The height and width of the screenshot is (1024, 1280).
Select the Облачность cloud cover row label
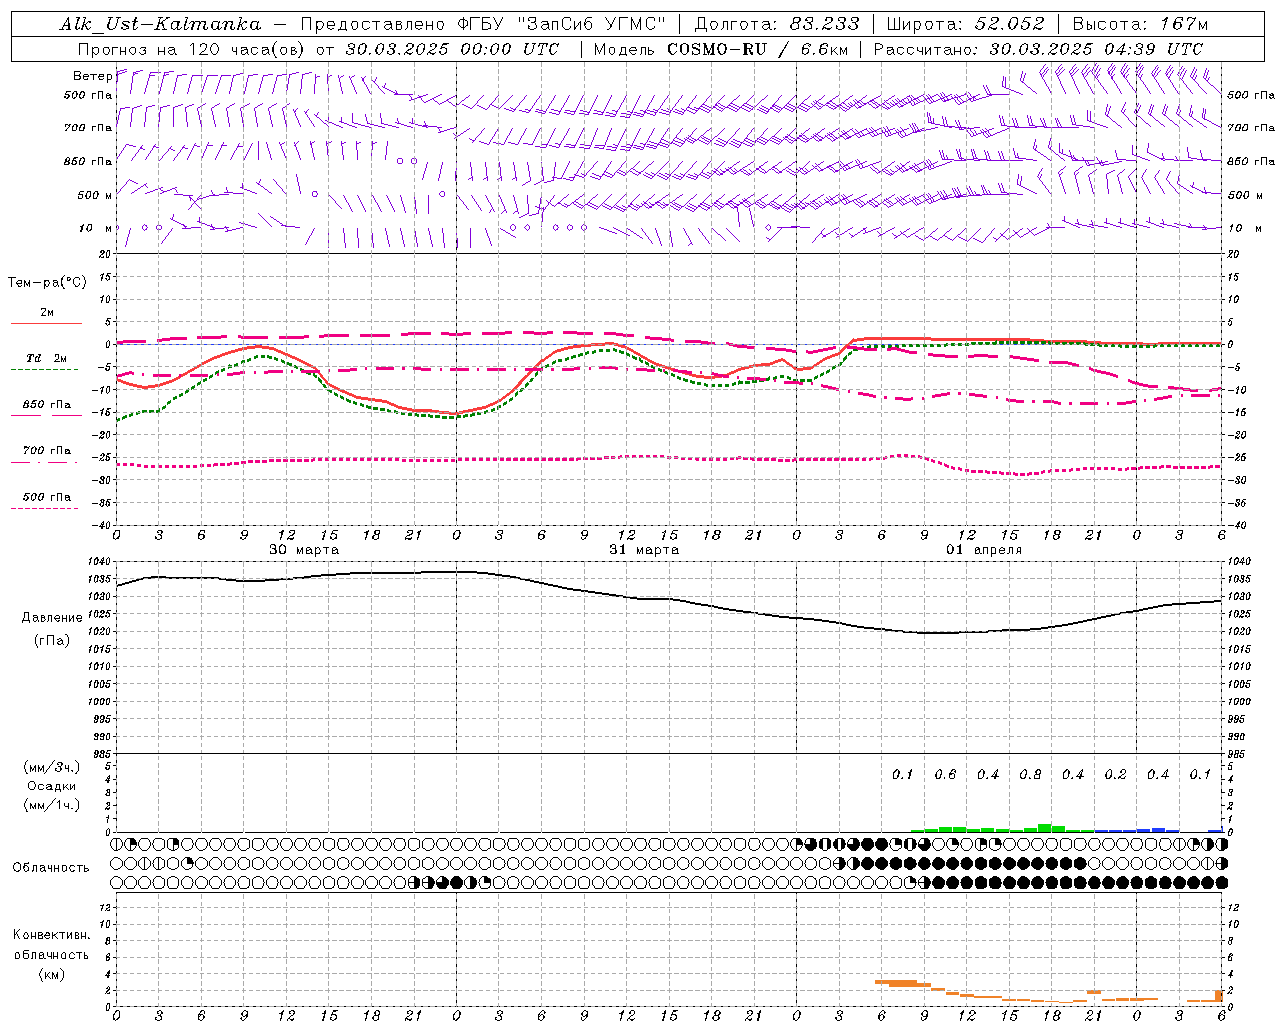[51, 868]
